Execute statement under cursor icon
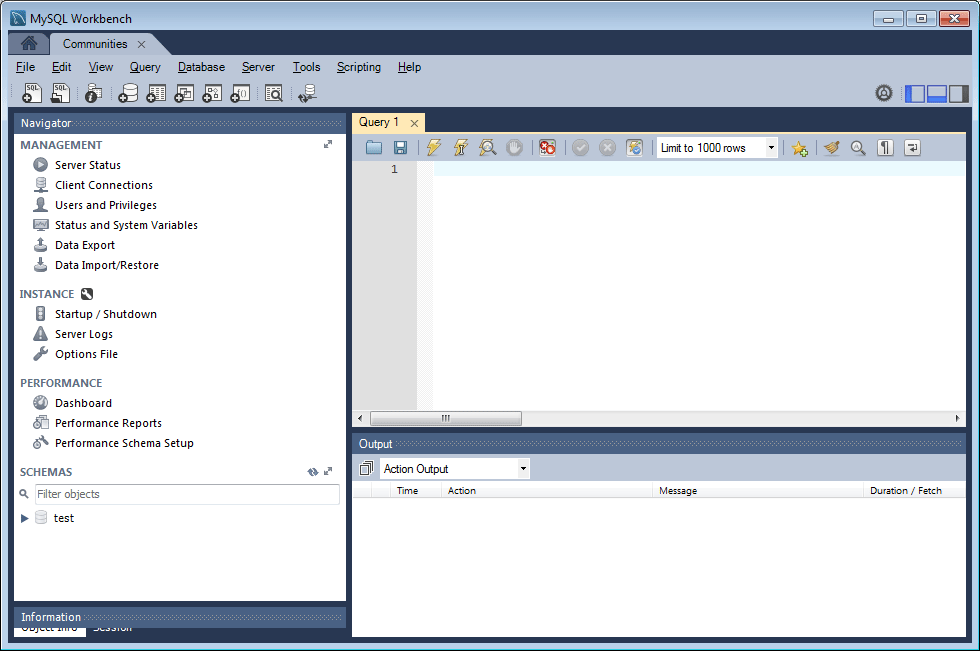Image resolution: width=980 pixels, height=651 pixels. click(x=461, y=147)
